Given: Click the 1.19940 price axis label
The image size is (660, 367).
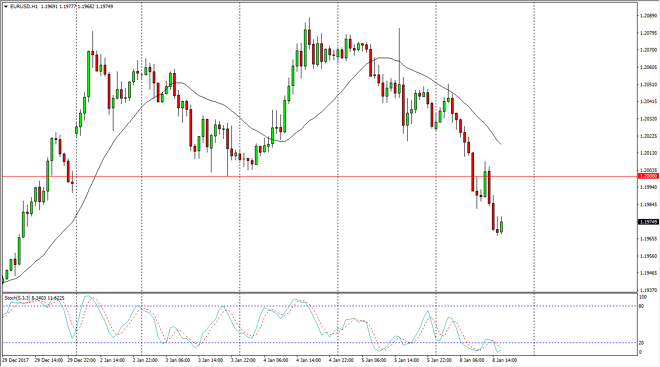Looking at the screenshot, I should pos(648,187).
